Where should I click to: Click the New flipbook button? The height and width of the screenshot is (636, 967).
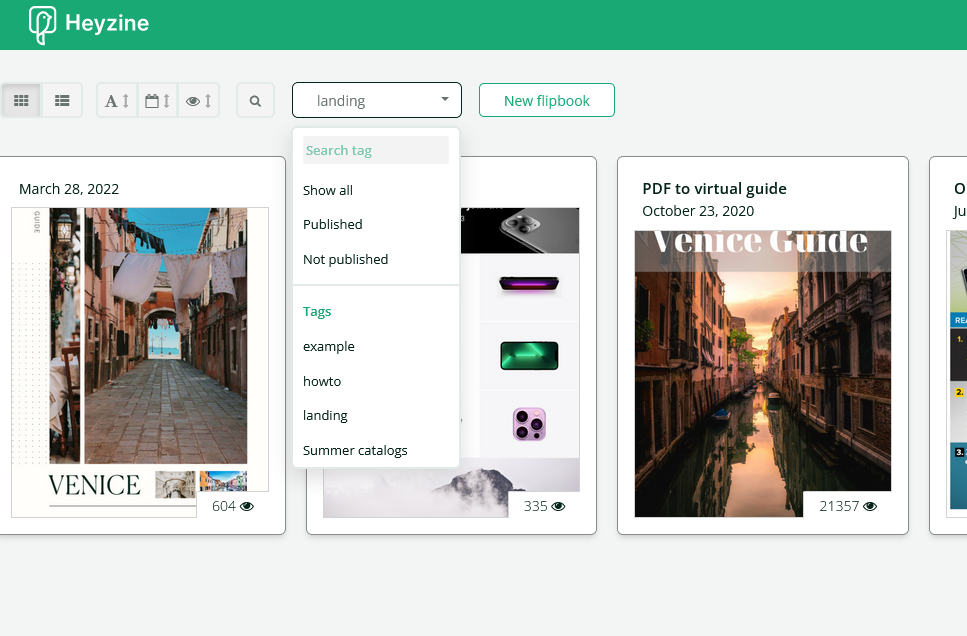(547, 100)
